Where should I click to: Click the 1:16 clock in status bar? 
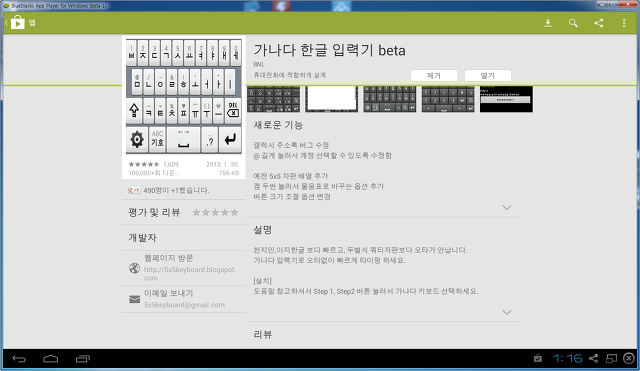pyautogui.click(x=567, y=358)
